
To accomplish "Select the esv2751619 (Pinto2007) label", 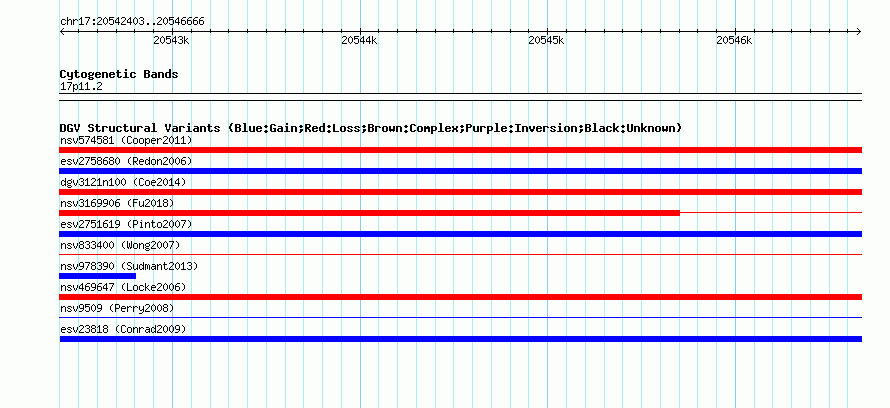I will click(x=126, y=224).
